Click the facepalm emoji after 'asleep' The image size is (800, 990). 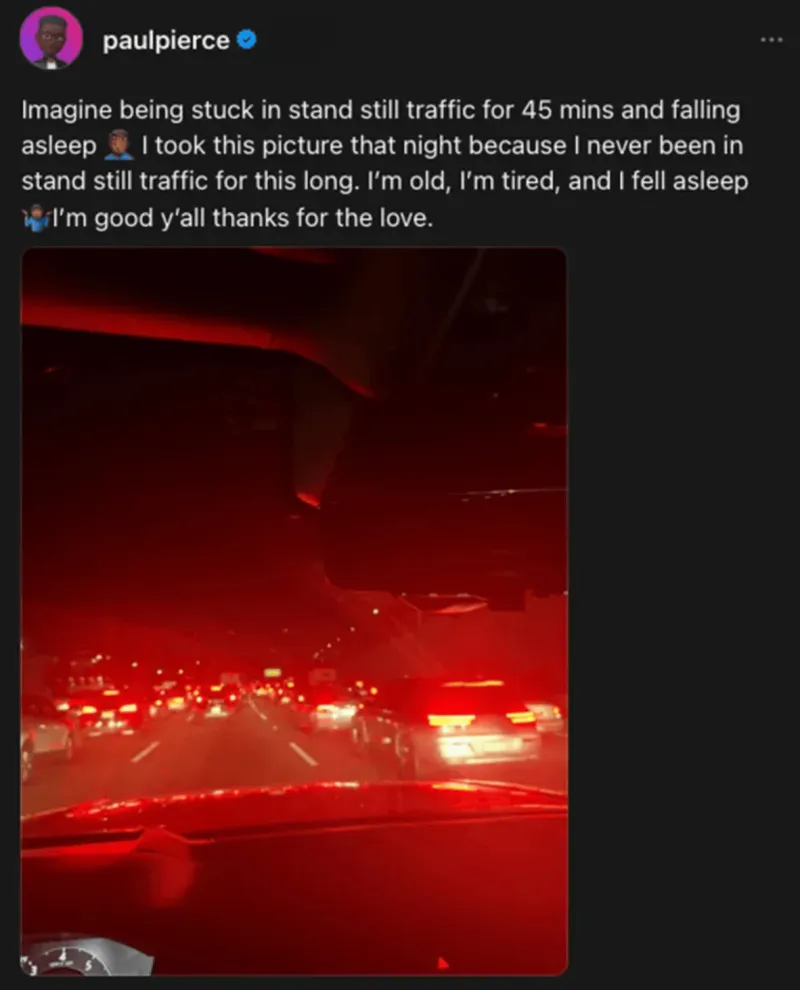119,145
